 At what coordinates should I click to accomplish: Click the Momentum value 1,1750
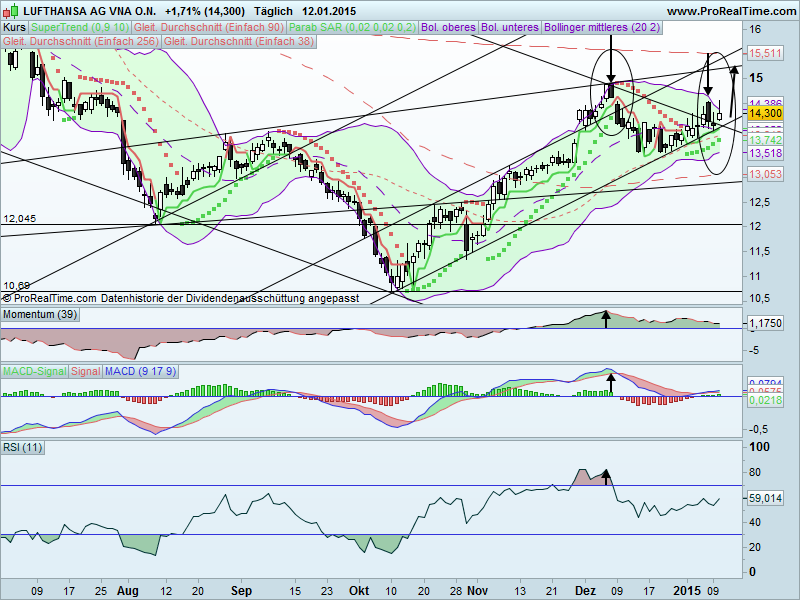[x=765, y=323]
